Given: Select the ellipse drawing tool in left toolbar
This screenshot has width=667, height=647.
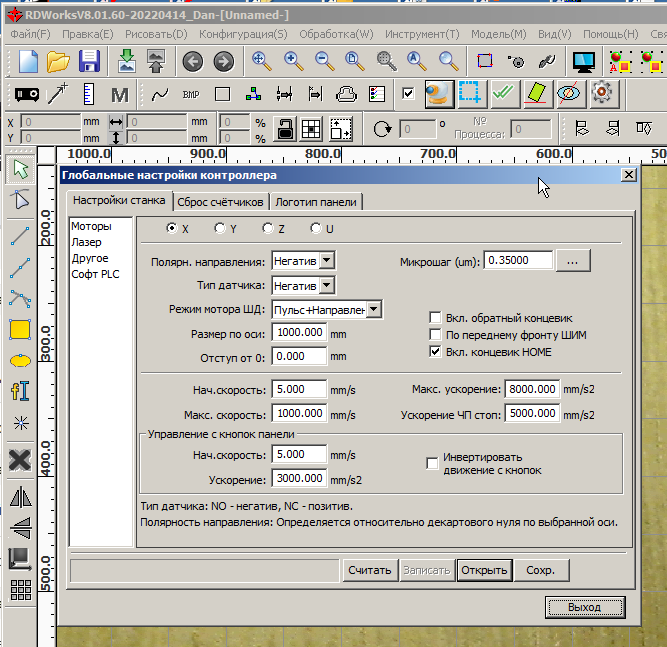Looking at the screenshot, I should click(19, 360).
